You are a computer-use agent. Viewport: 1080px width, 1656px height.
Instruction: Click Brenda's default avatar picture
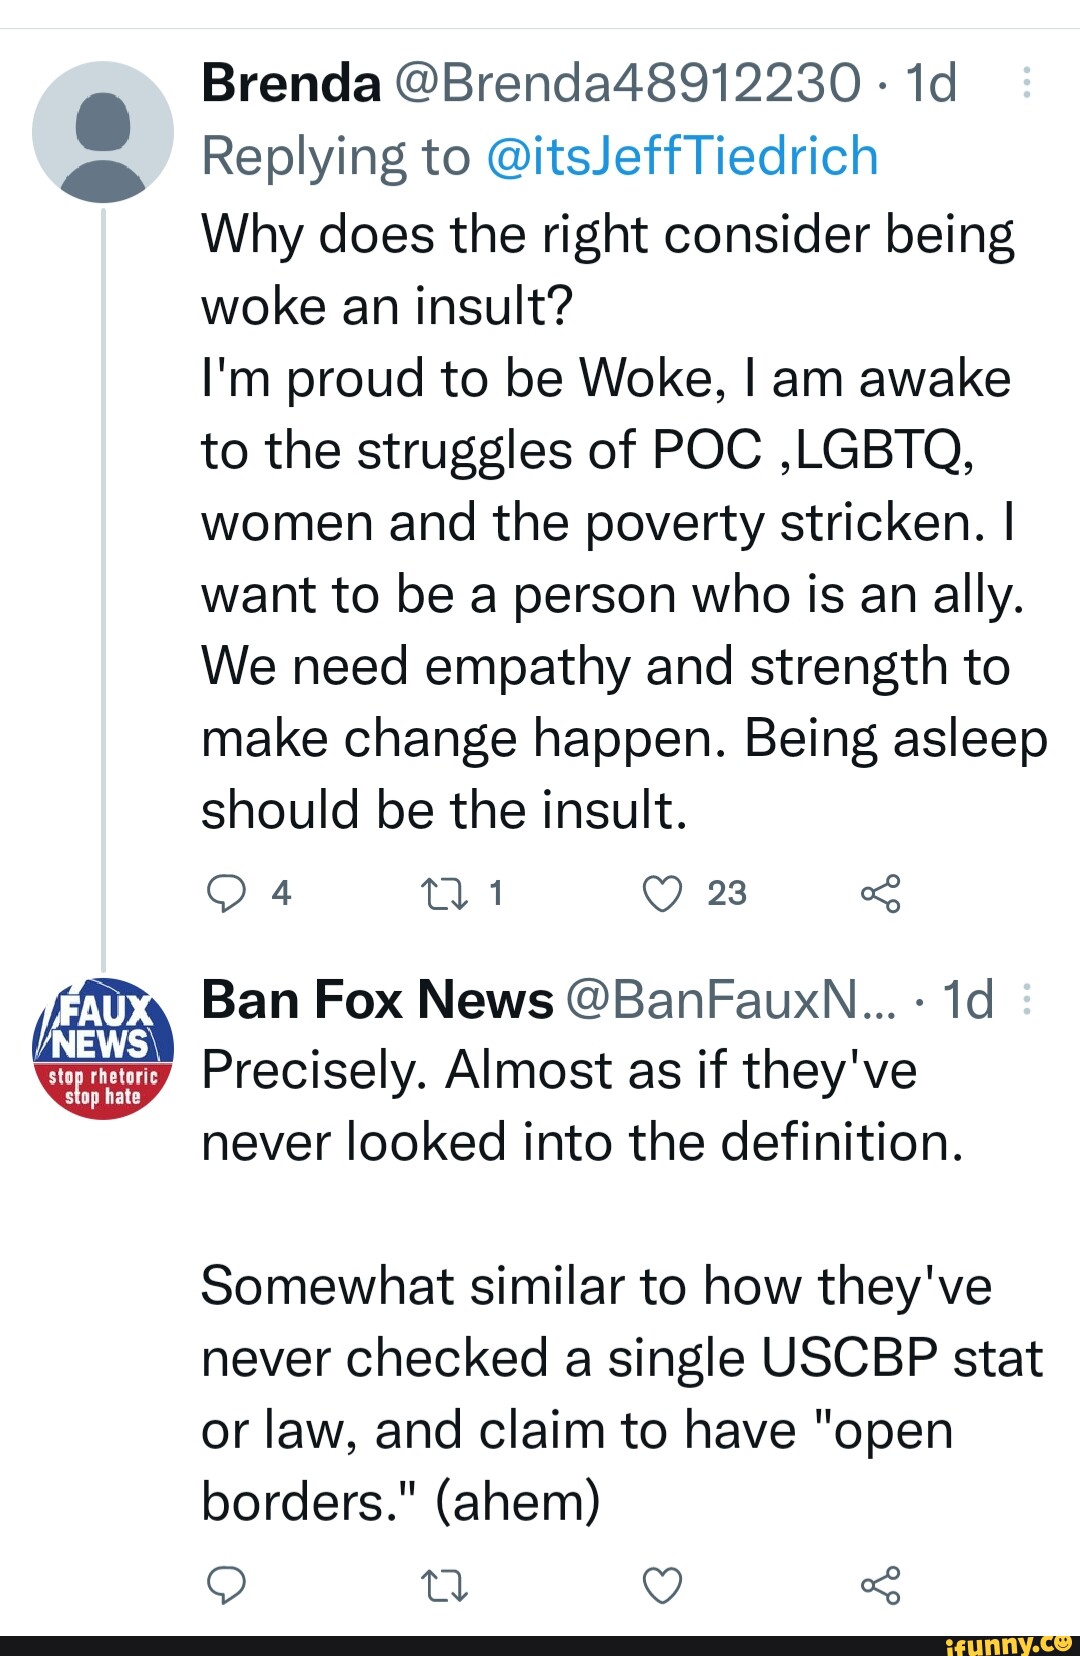(x=103, y=132)
